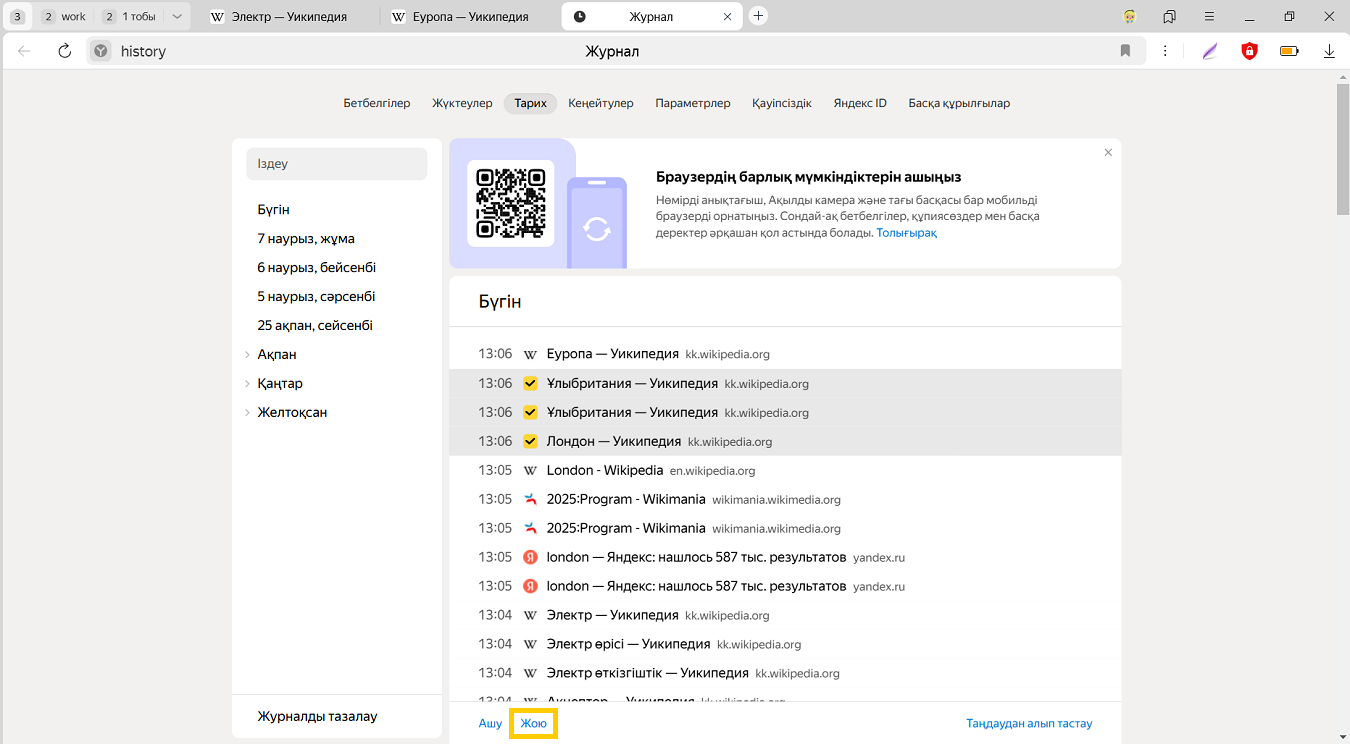This screenshot has height=744, width=1350.
Task: Open the downloads arrow icon
Action: click(x=1329, y=51)
